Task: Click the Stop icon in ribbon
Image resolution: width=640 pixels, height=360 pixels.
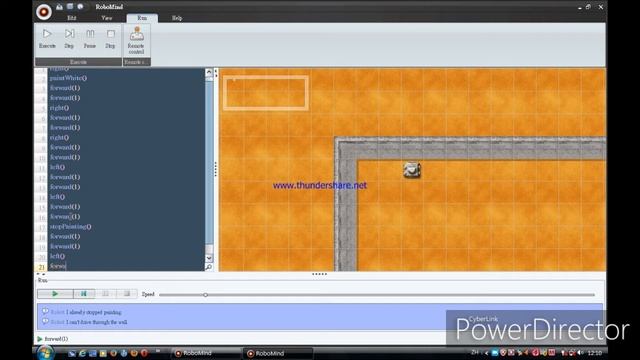Action: 111,34
